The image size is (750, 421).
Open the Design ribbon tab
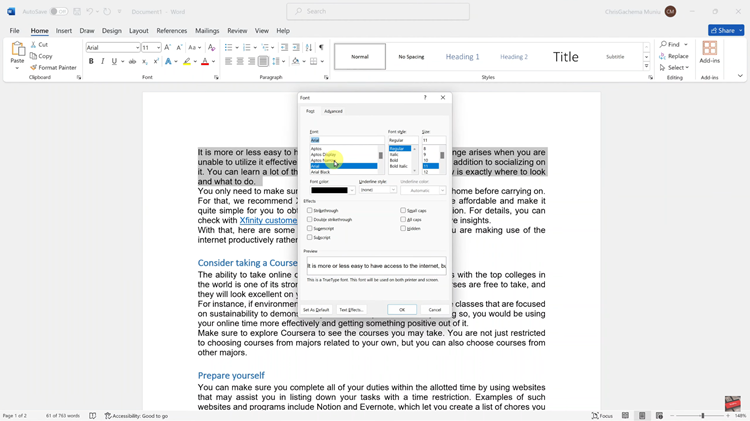pos(111,31)
